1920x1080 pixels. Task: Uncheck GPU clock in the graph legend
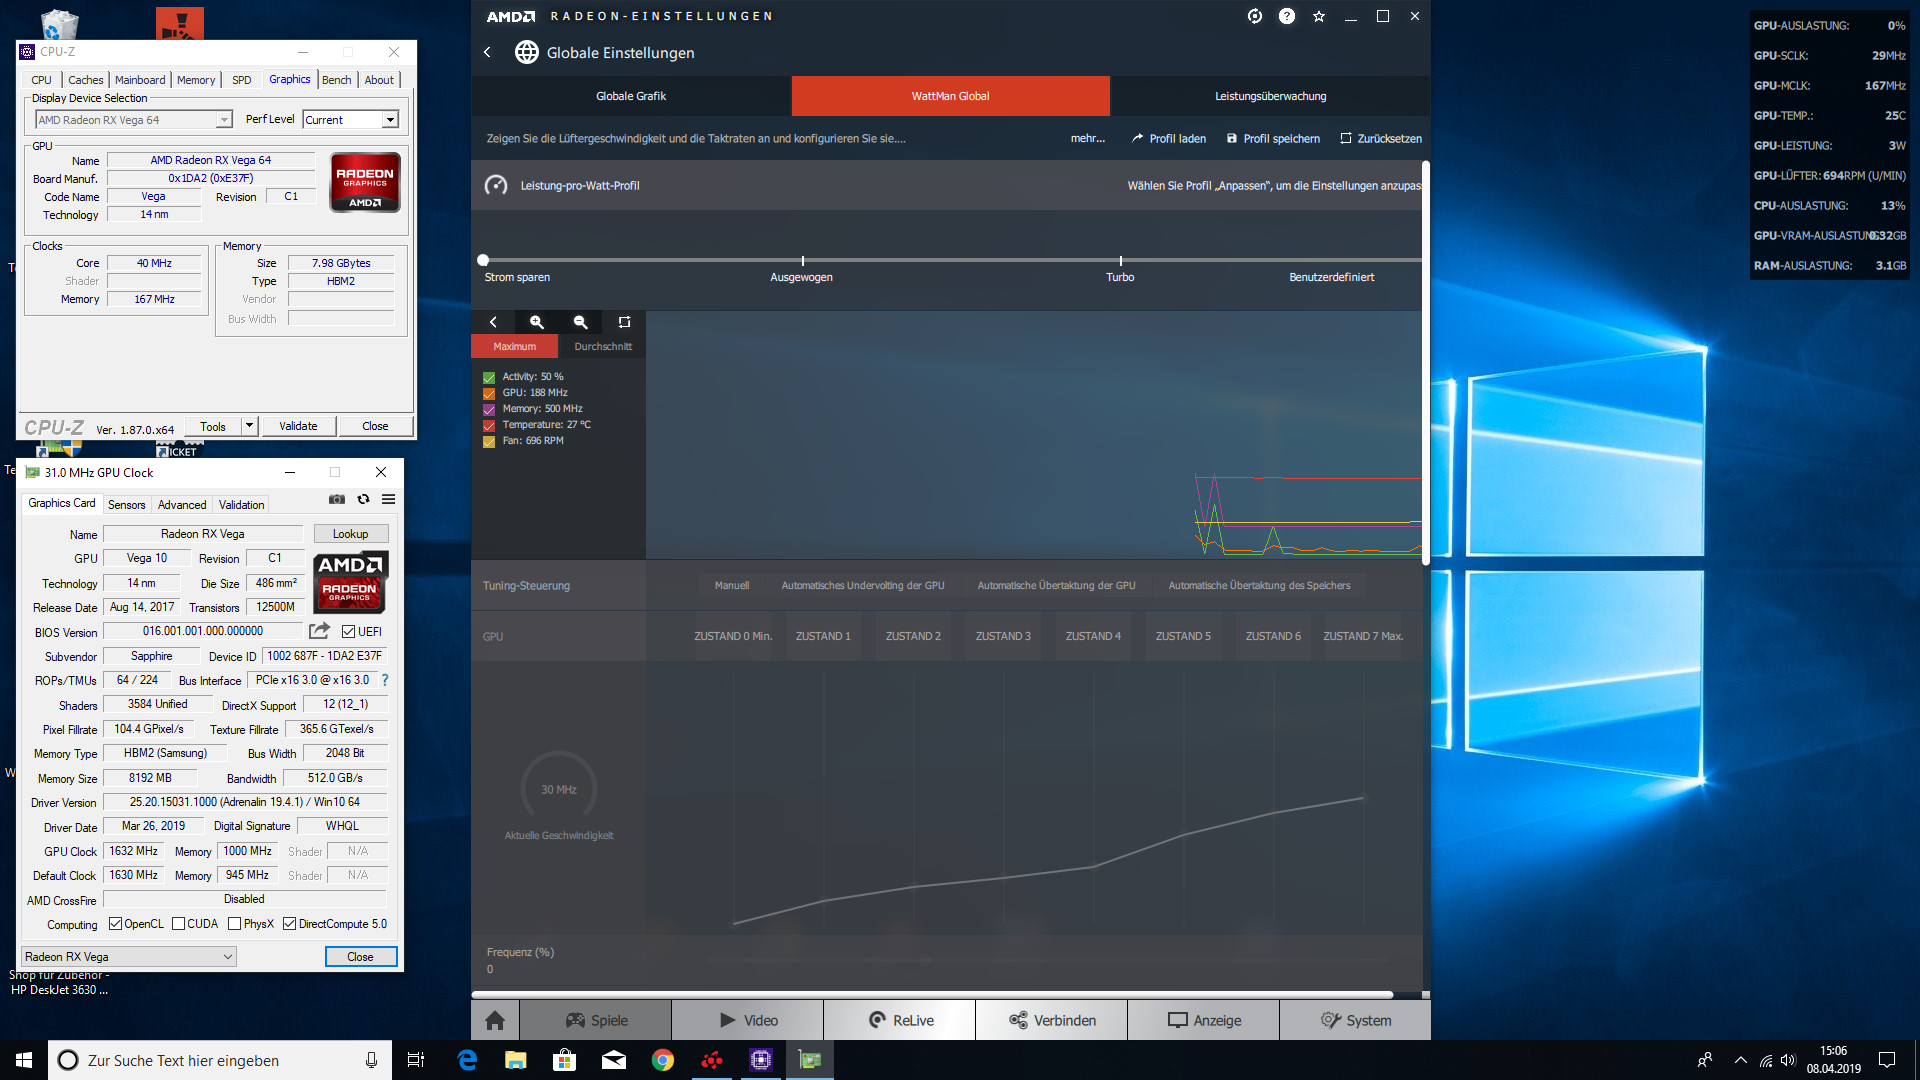(x=489, y=394)
